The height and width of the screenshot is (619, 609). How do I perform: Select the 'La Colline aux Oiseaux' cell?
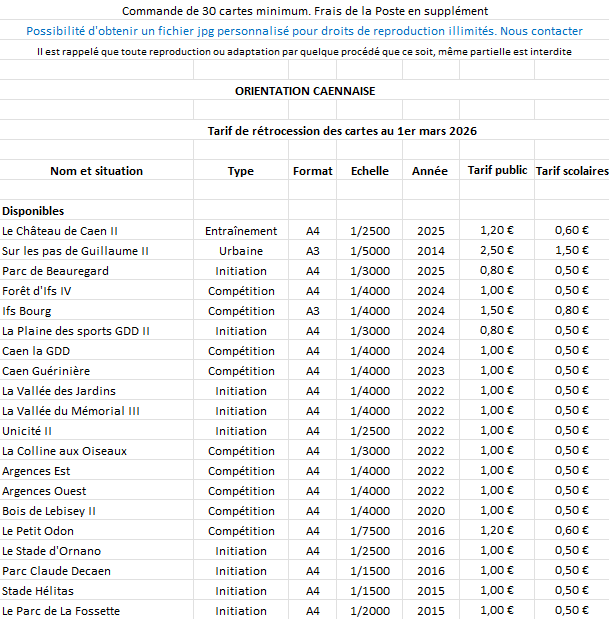(64, 451)
